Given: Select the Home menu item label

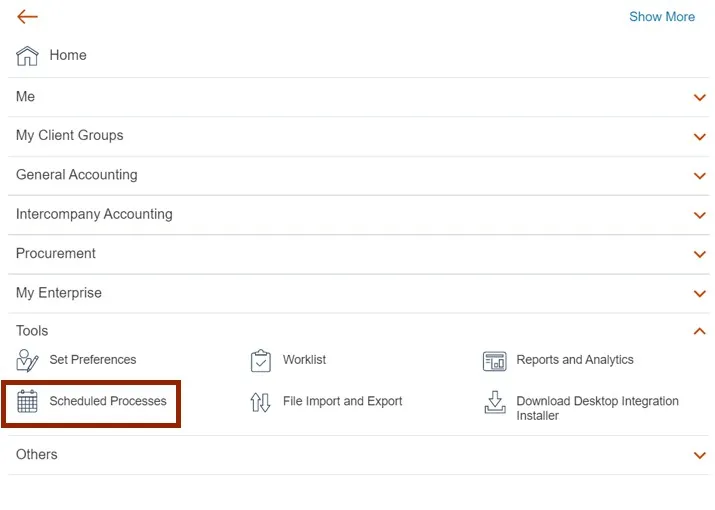Looking at the screenshot, I should click(x=68, y=56).
